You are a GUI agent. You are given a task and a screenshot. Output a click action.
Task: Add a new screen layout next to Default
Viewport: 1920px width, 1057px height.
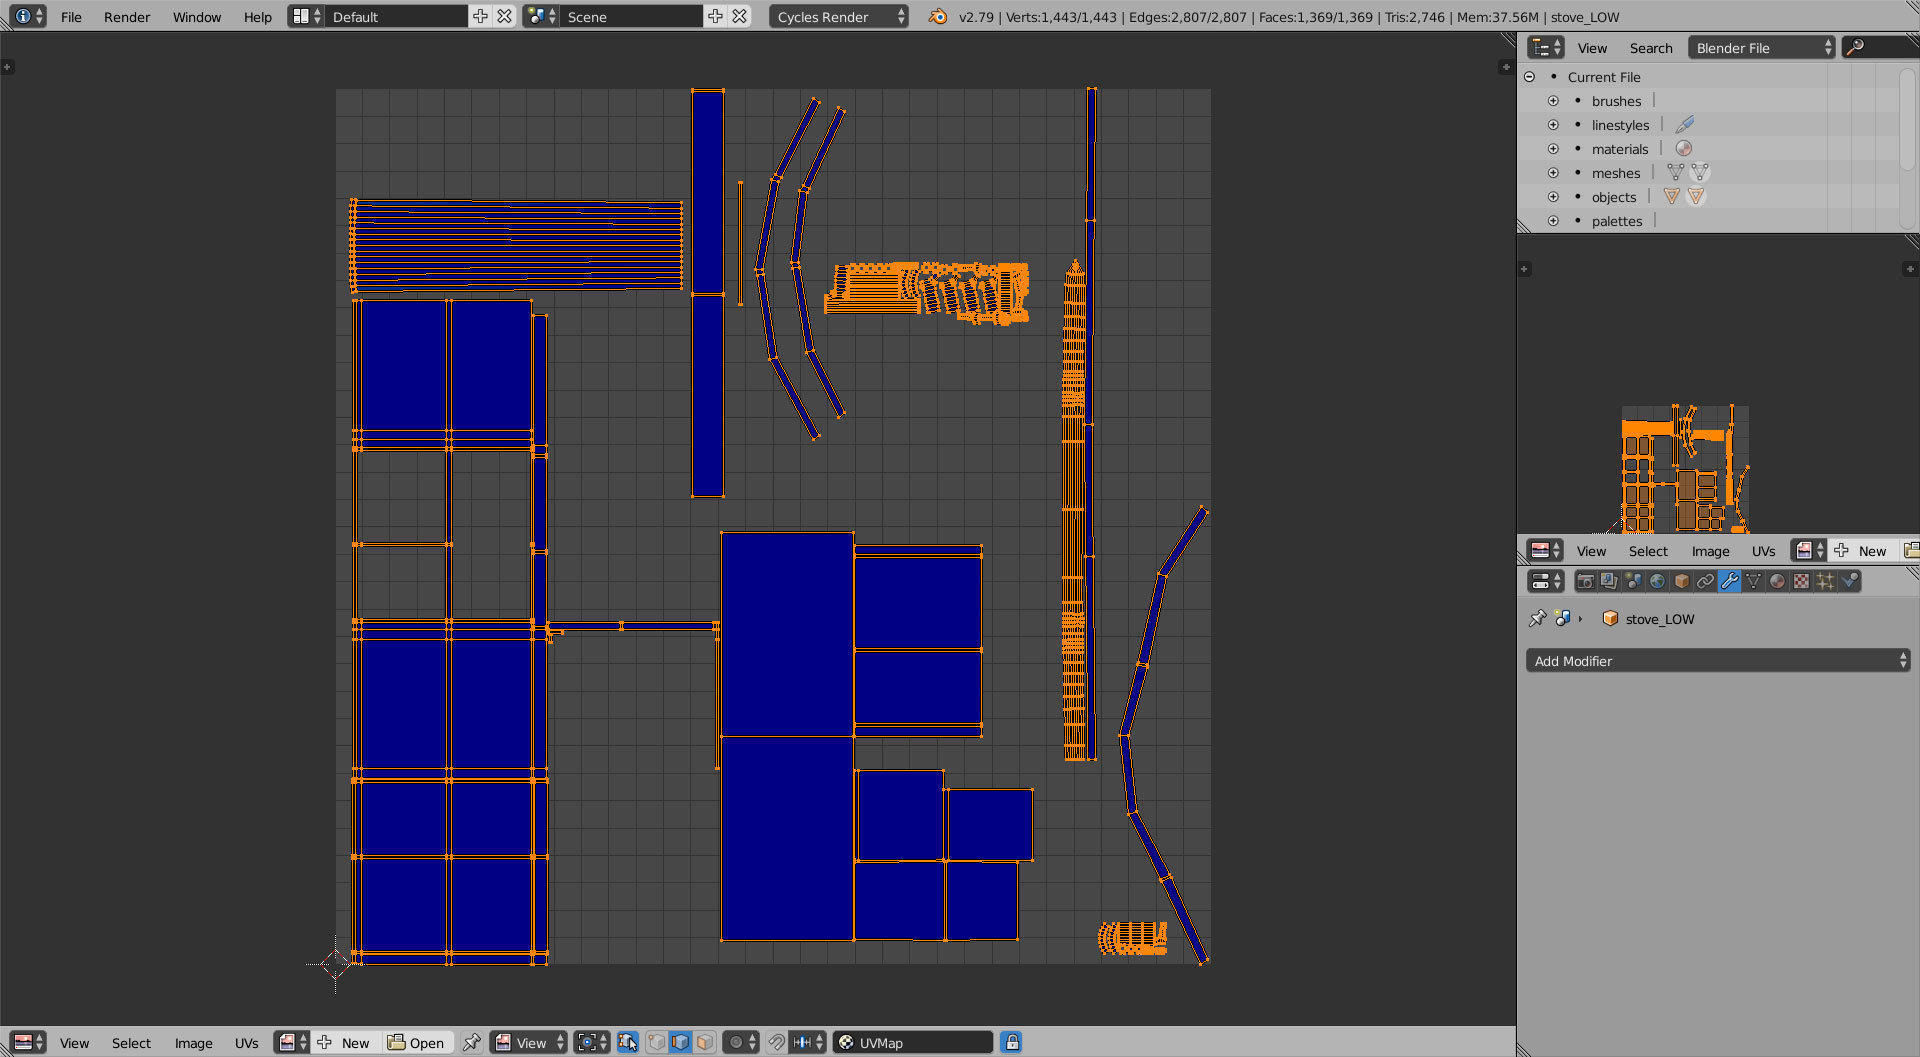481,17
